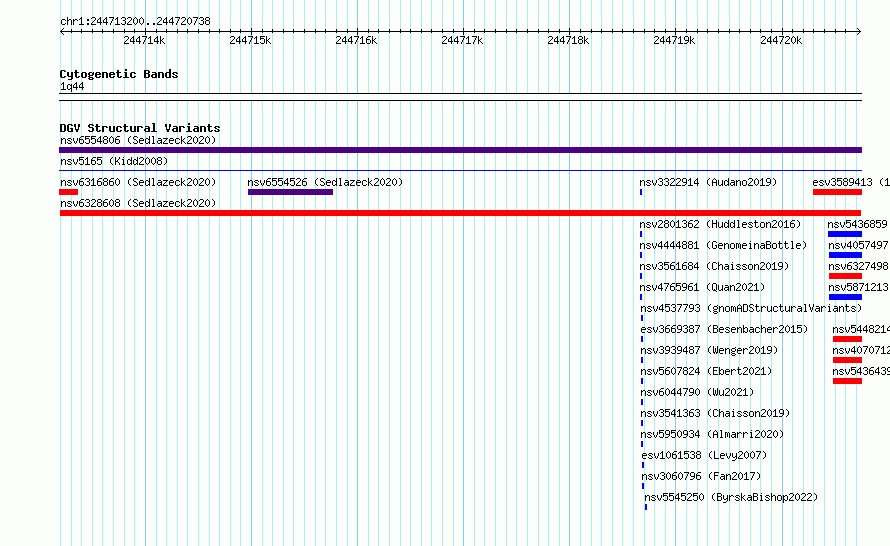Open the nsv5165 (Kidd2008) variant label
Image resolution: width=890 pixels, height=546 pixels.
coord(114,161)
